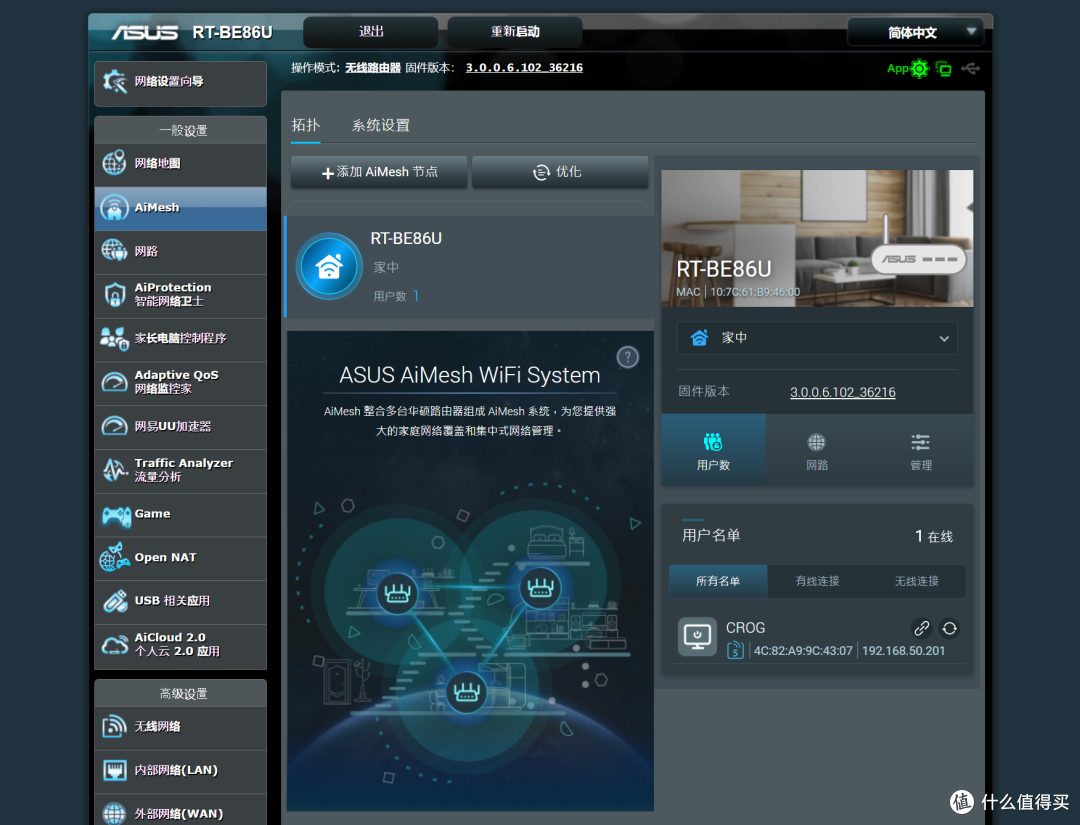This screenshot has width=1080, height=825.
Task: Click the 无线路由器 operation mode link
Action: point(373,67)
